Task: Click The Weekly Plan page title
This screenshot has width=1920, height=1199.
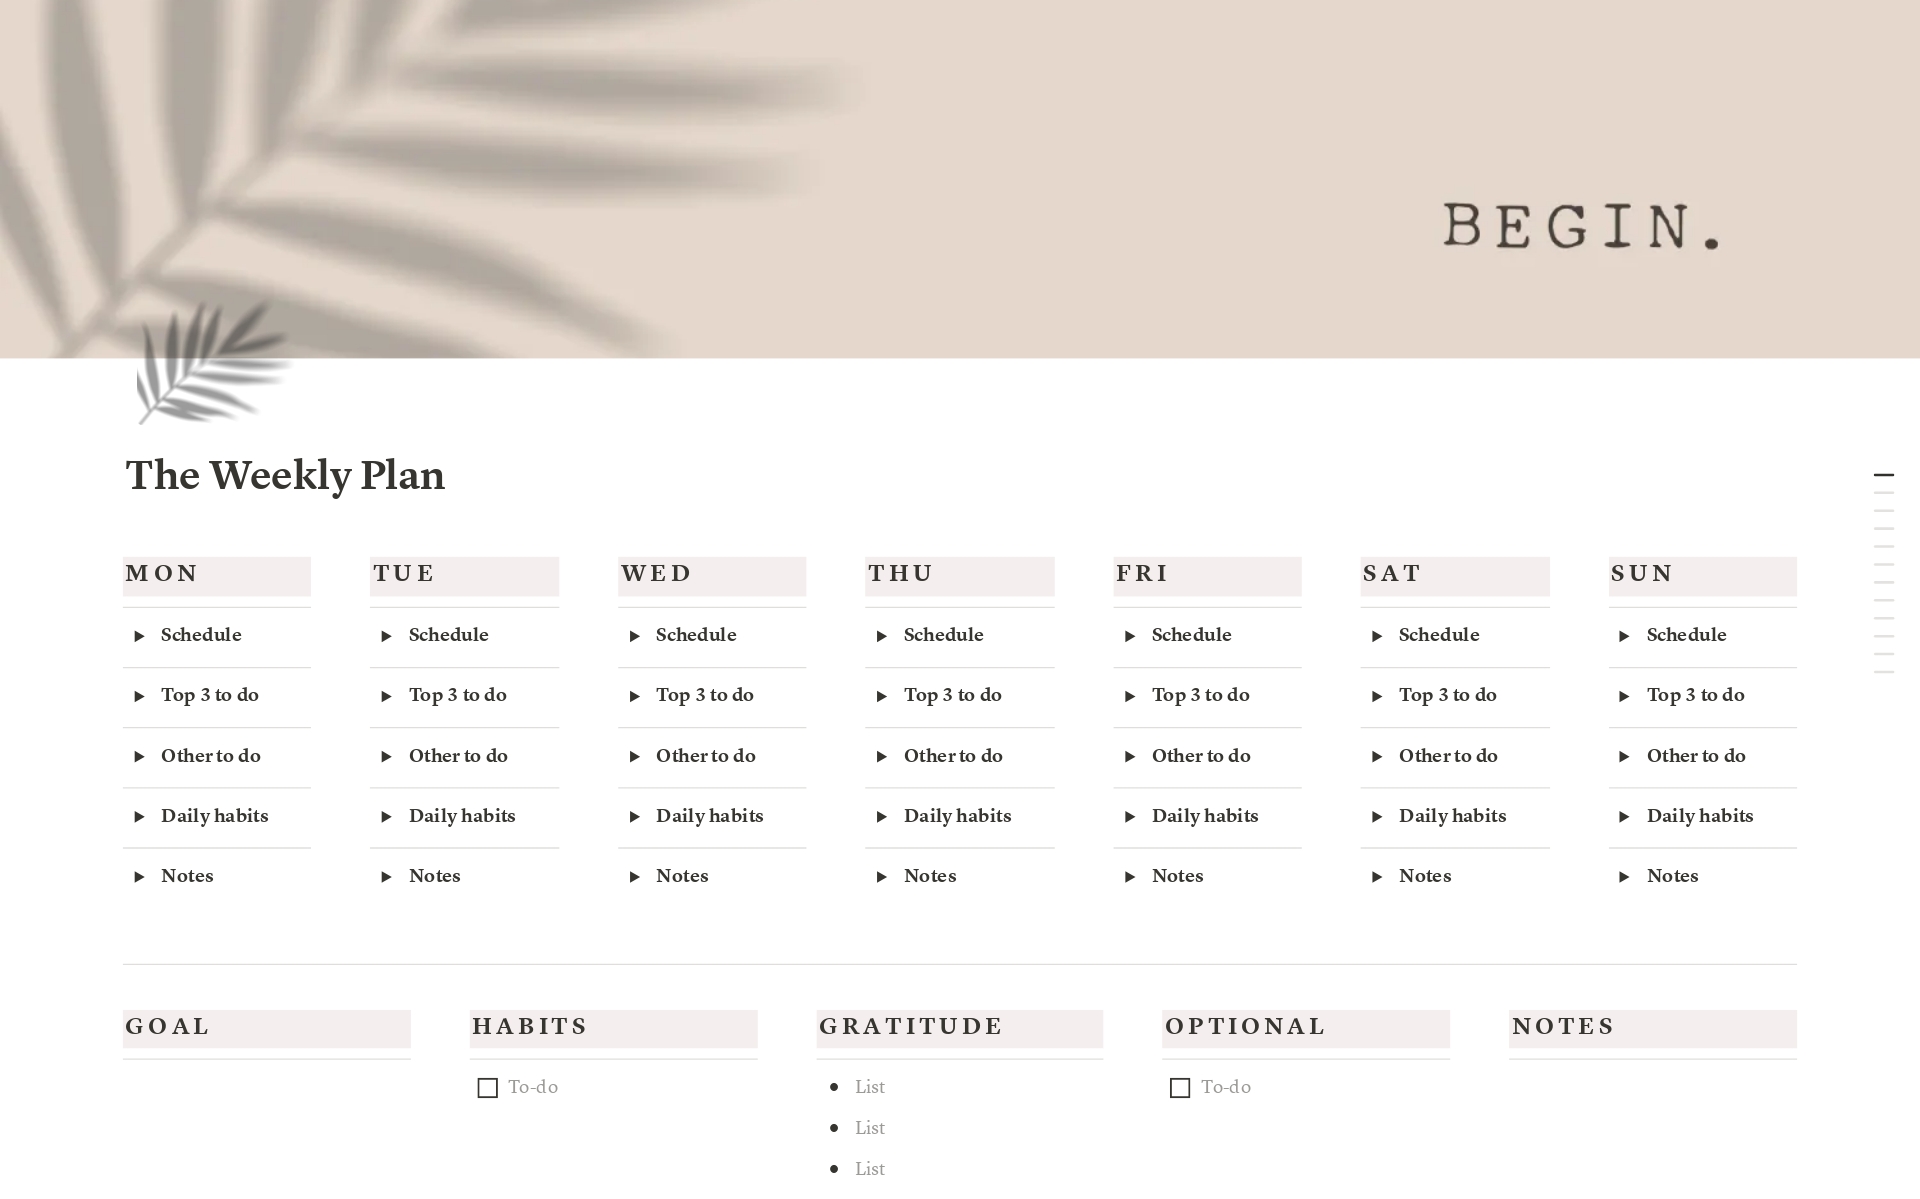Action: tap(285, 475)
